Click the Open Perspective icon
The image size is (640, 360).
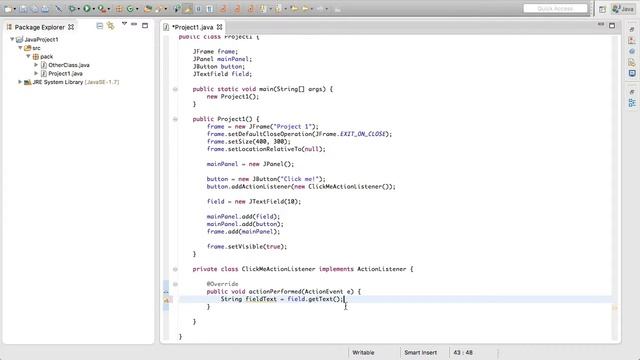click(x=602, y=9)
